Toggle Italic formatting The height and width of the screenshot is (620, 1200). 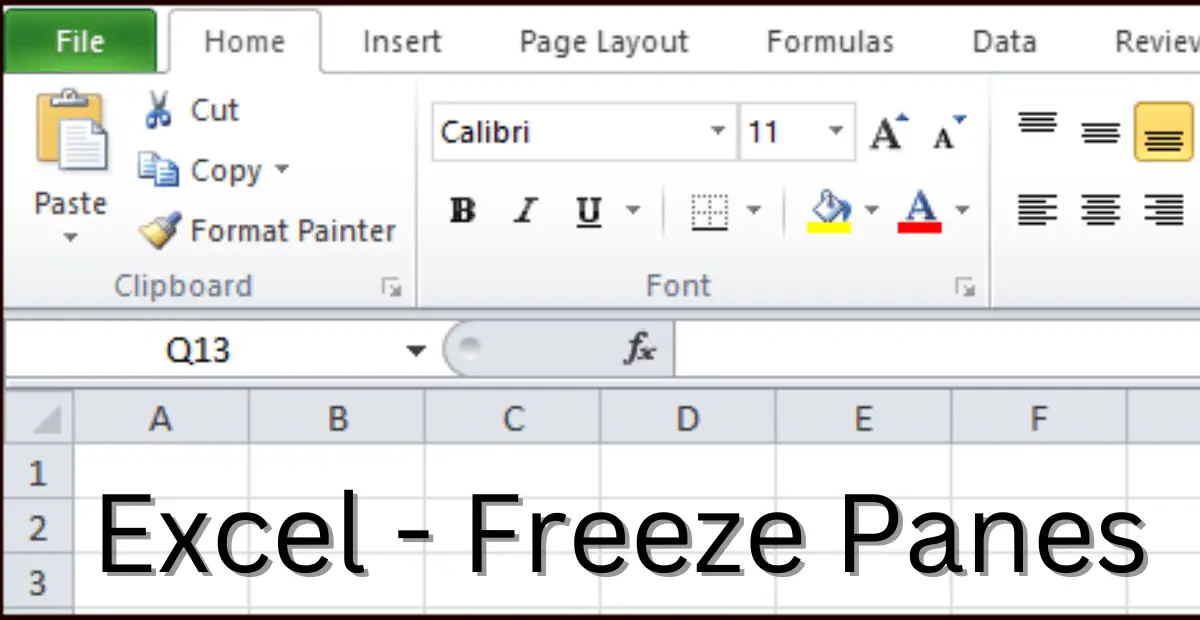[524, 211]
